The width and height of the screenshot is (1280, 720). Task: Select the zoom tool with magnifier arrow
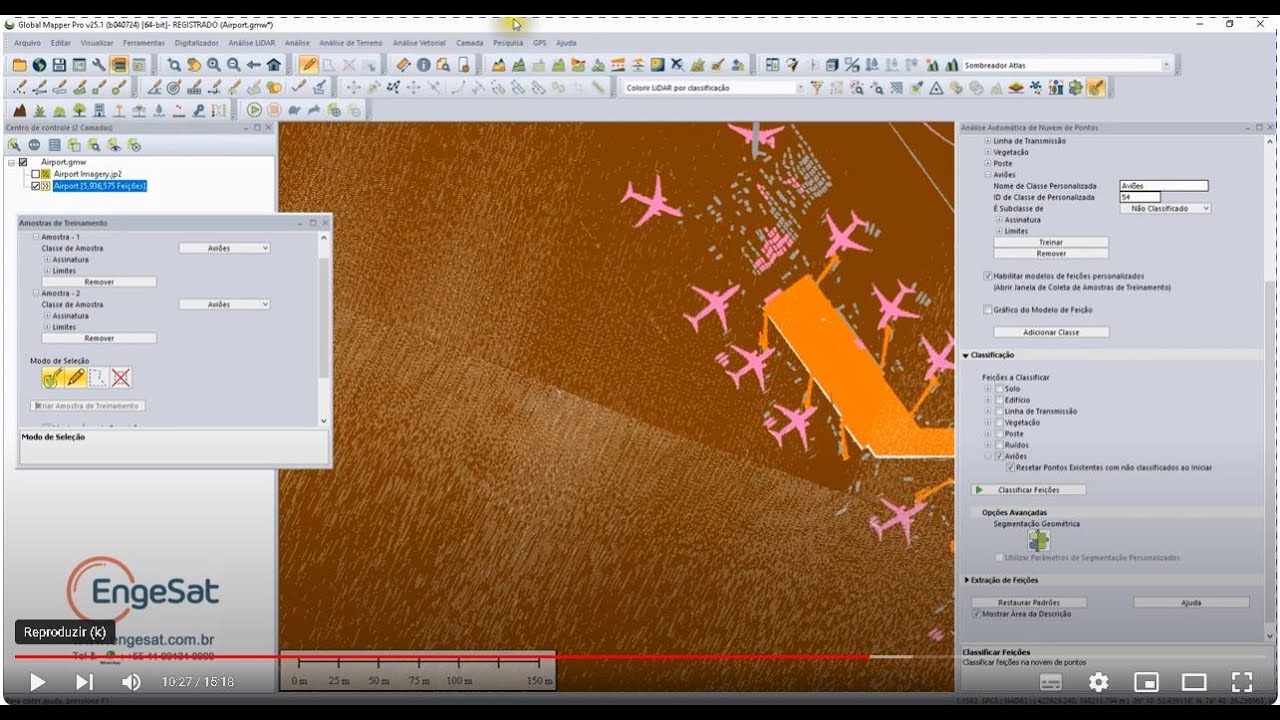tap(174, 65)
